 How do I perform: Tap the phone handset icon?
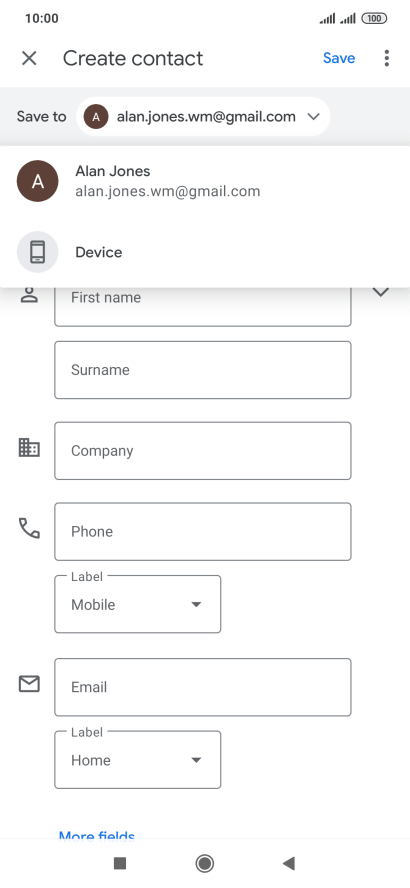[29, 528]
